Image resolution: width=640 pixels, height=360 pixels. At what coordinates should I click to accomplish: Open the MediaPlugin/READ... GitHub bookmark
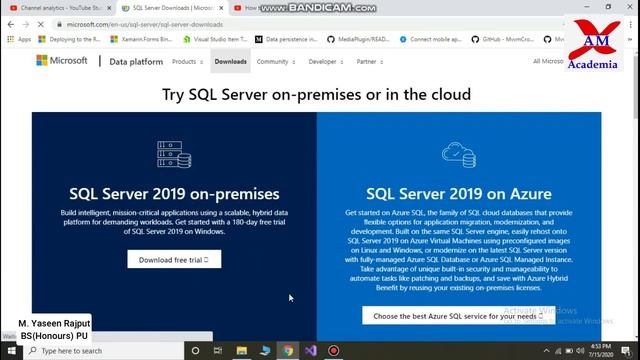coord(359,39)
